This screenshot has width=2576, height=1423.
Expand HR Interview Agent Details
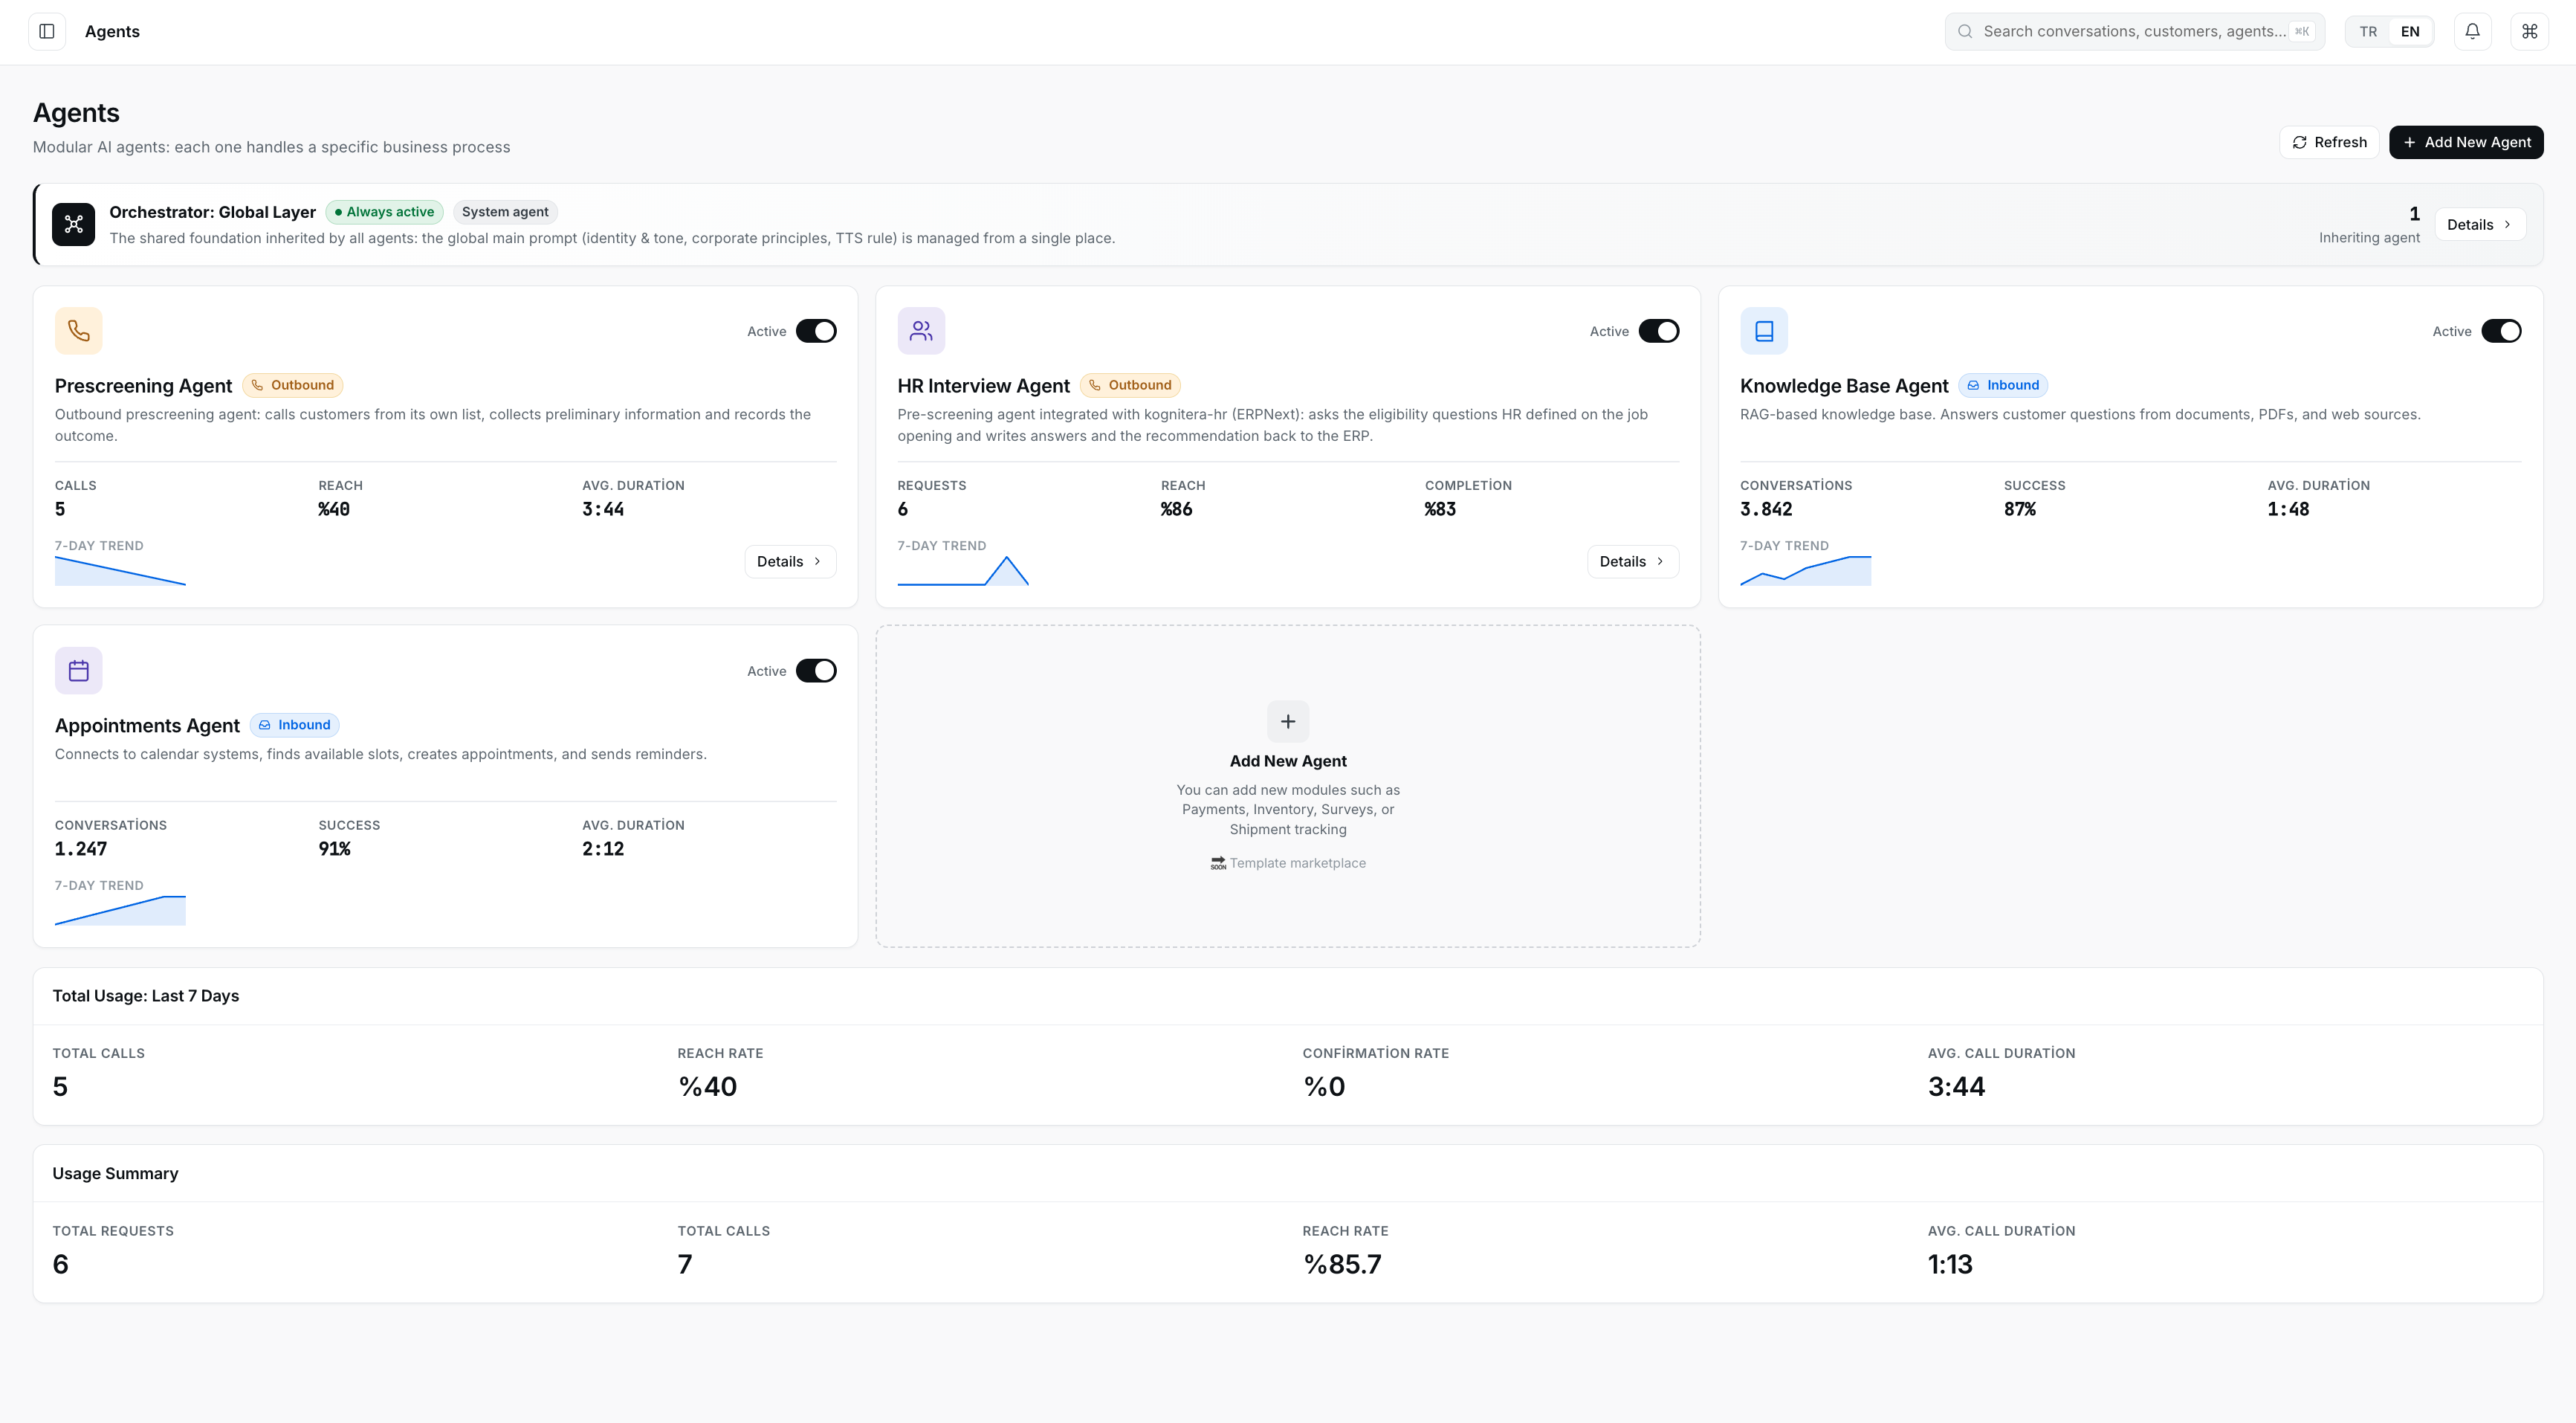1633,561
